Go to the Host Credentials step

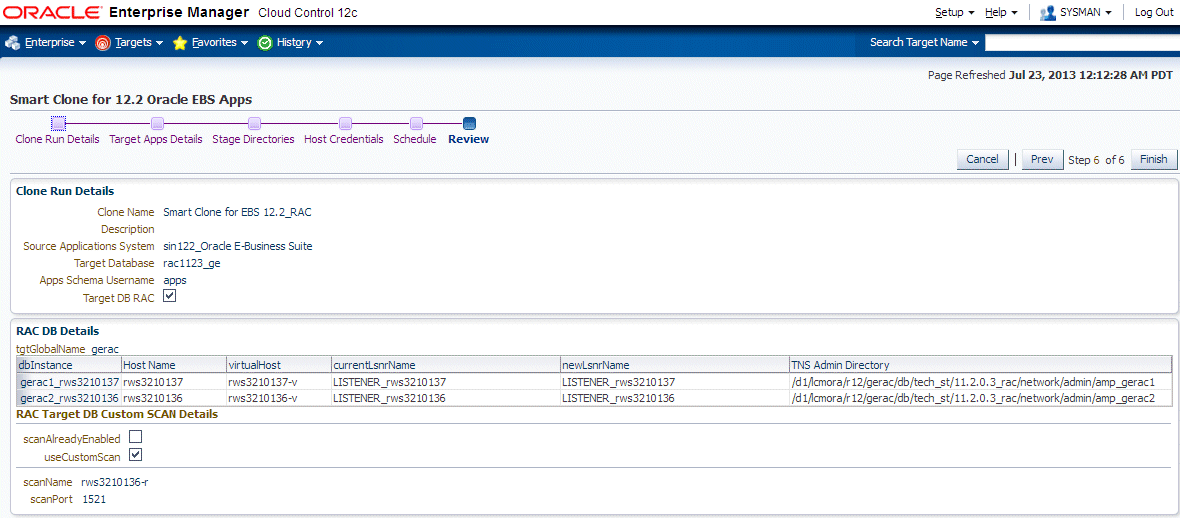pyautogui.click(x=344, y=139)
